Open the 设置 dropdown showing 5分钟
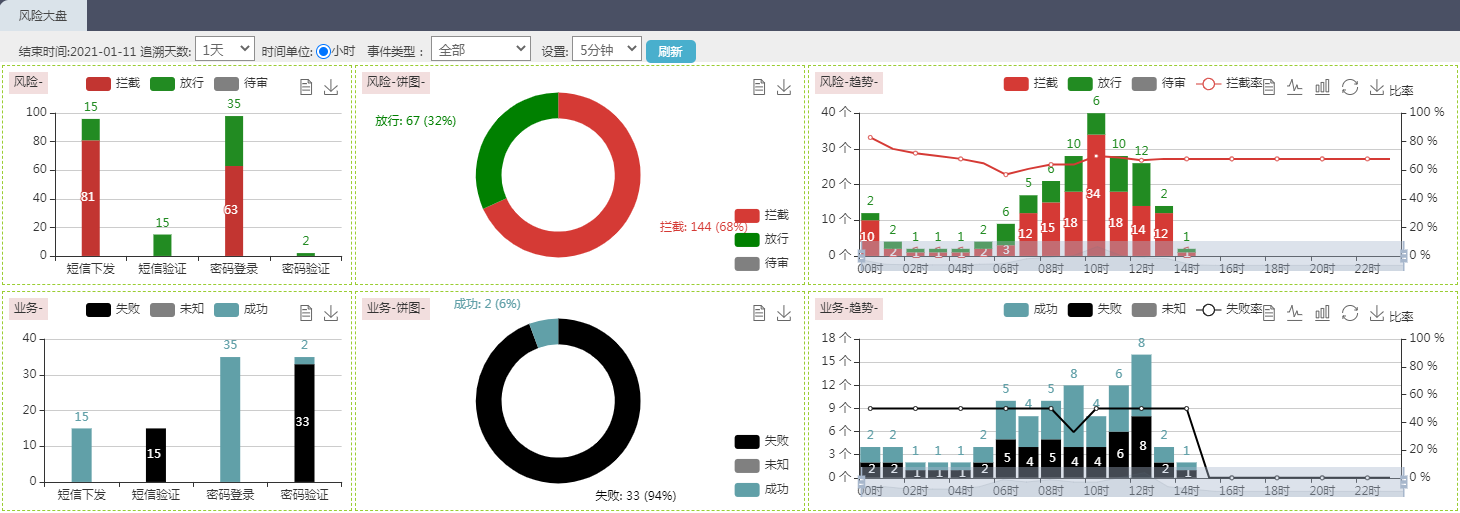The height and width of the screenshot is (513, 1460). click(x=606, y=49)
